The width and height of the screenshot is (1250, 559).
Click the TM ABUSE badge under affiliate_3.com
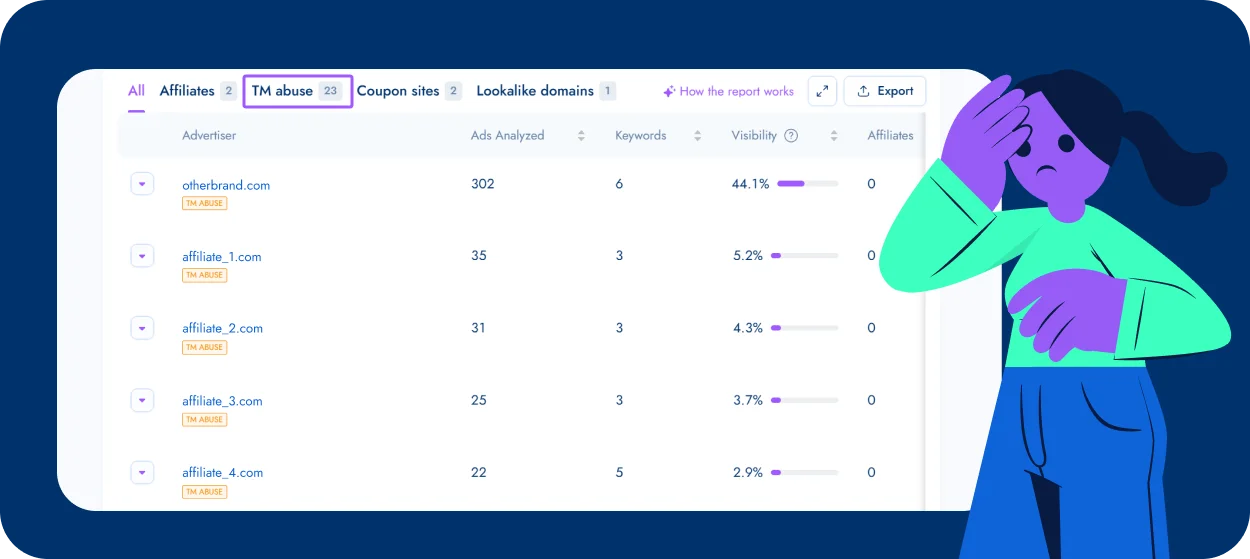[x=204, y=420]
